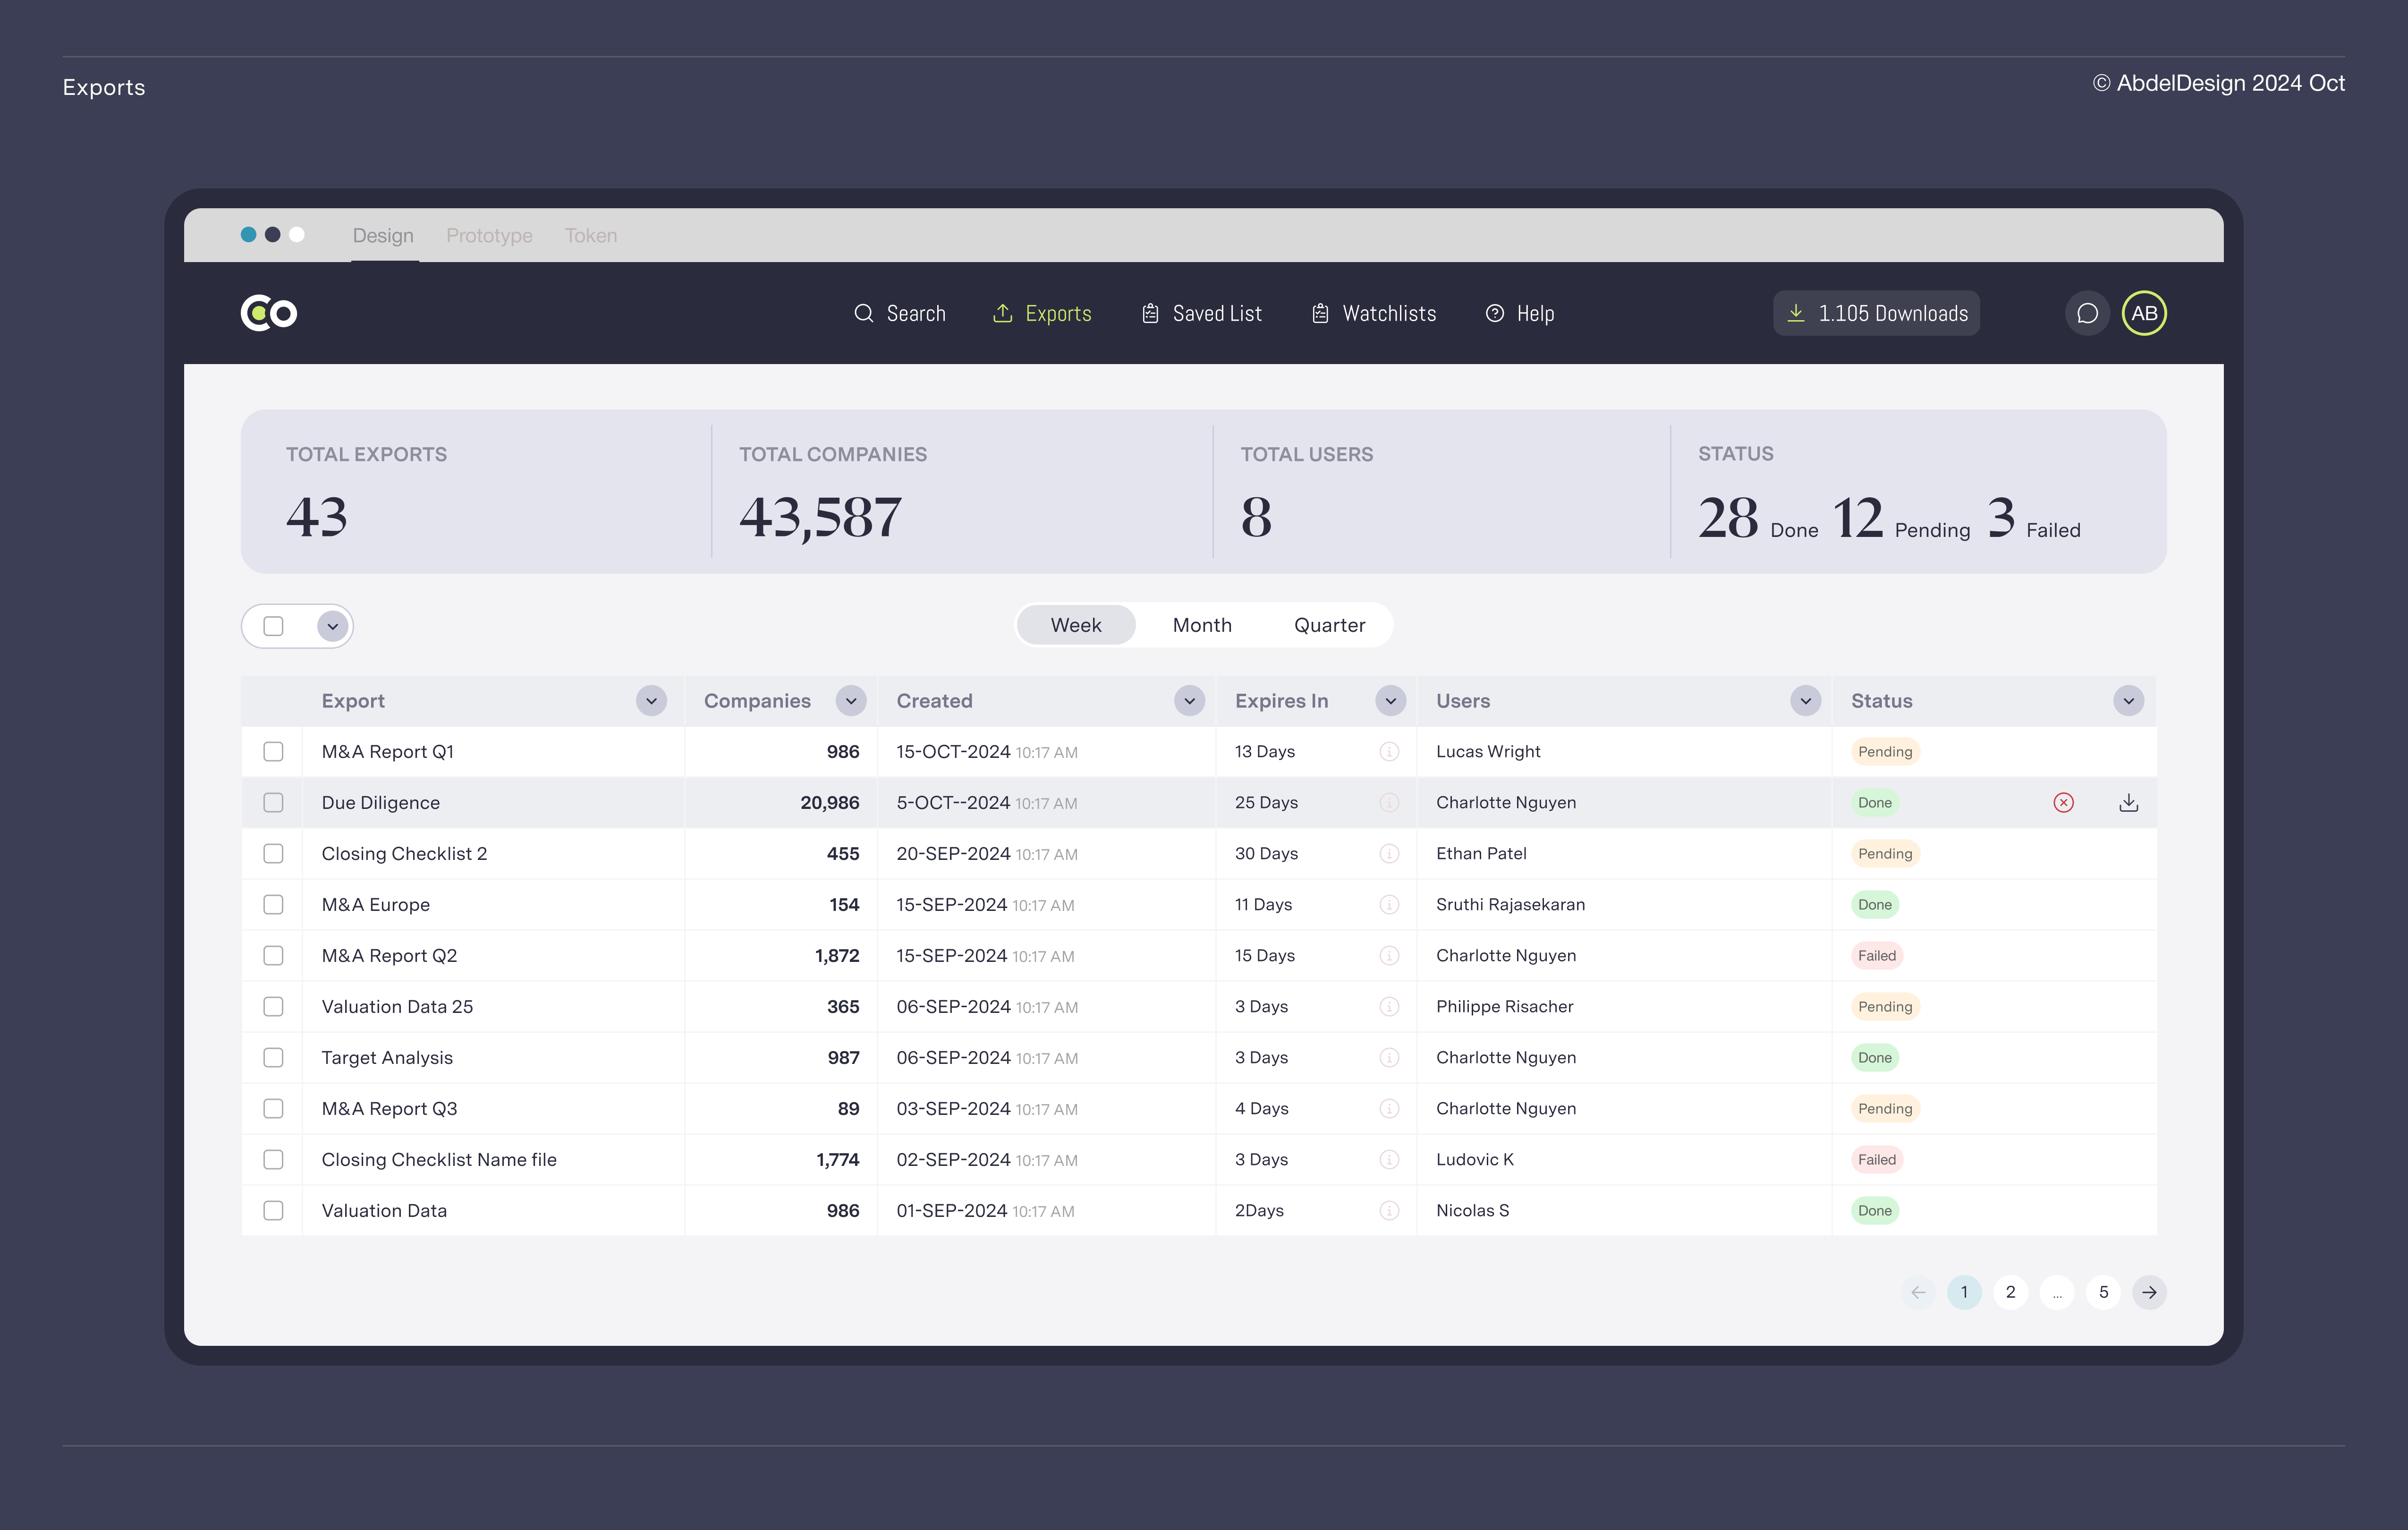Click the info icon beside 13 Days
Viewport: 2408px width, 1530px height.
tap(1389, 752)
